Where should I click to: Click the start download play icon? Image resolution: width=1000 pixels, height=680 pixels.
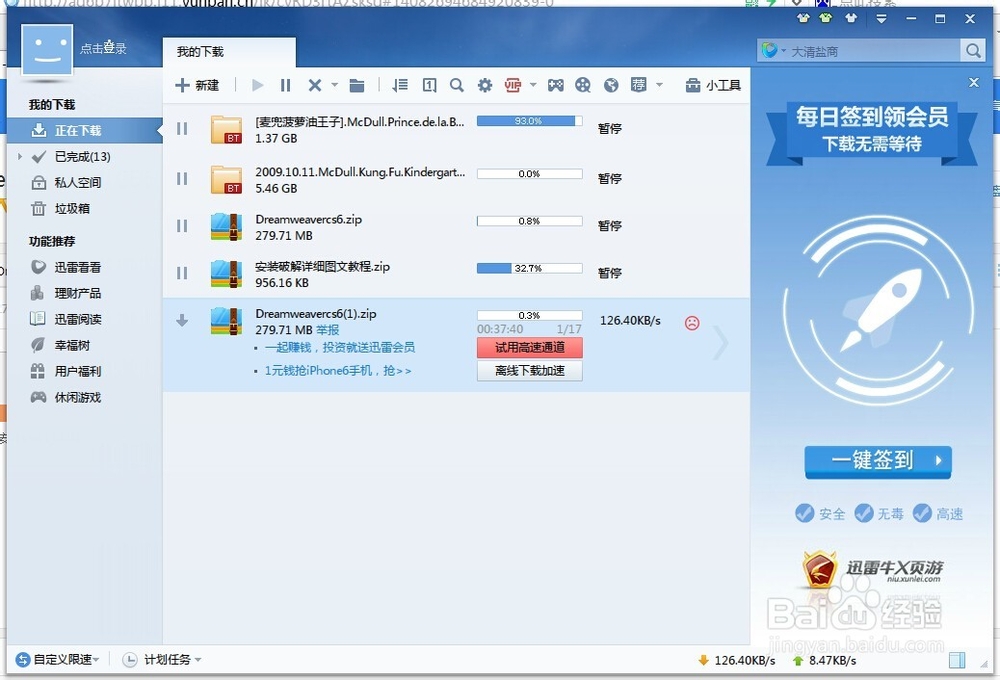258,85
